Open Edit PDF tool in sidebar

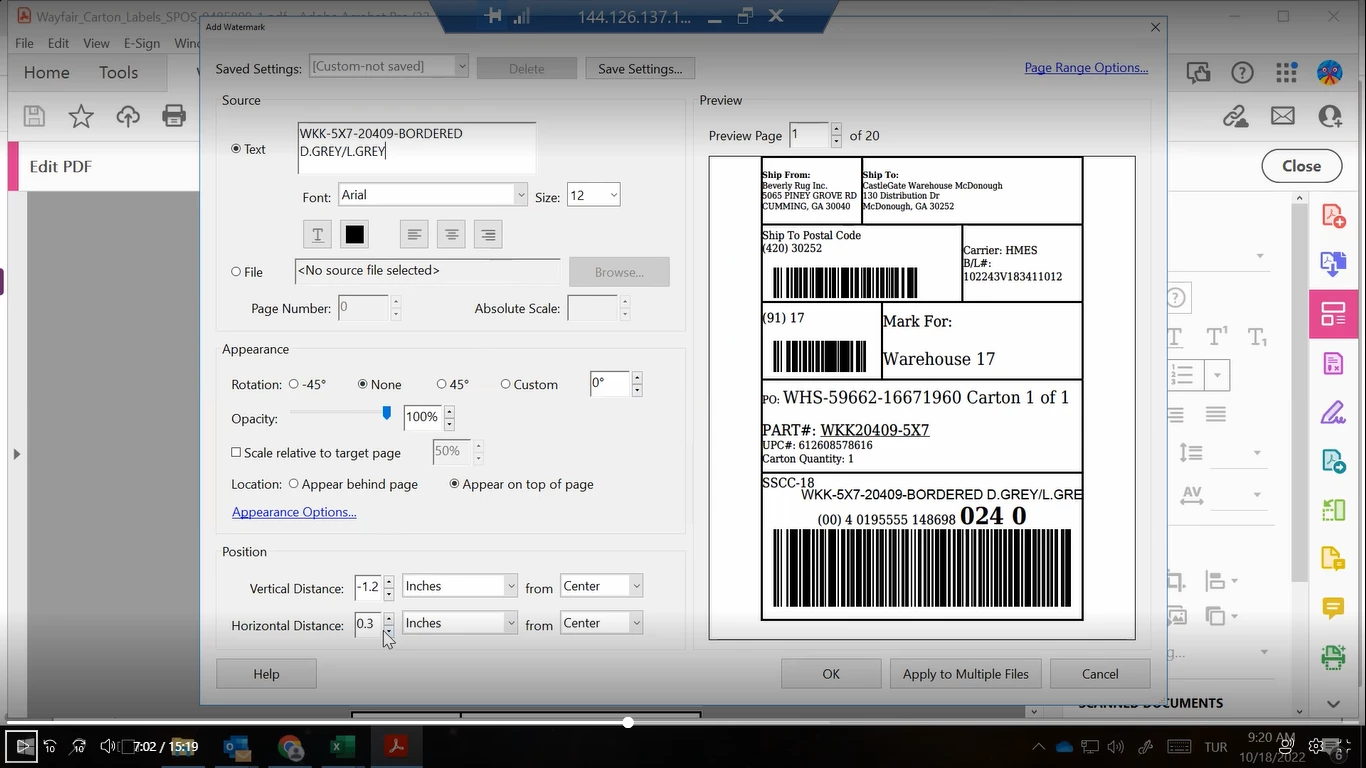1333,314
